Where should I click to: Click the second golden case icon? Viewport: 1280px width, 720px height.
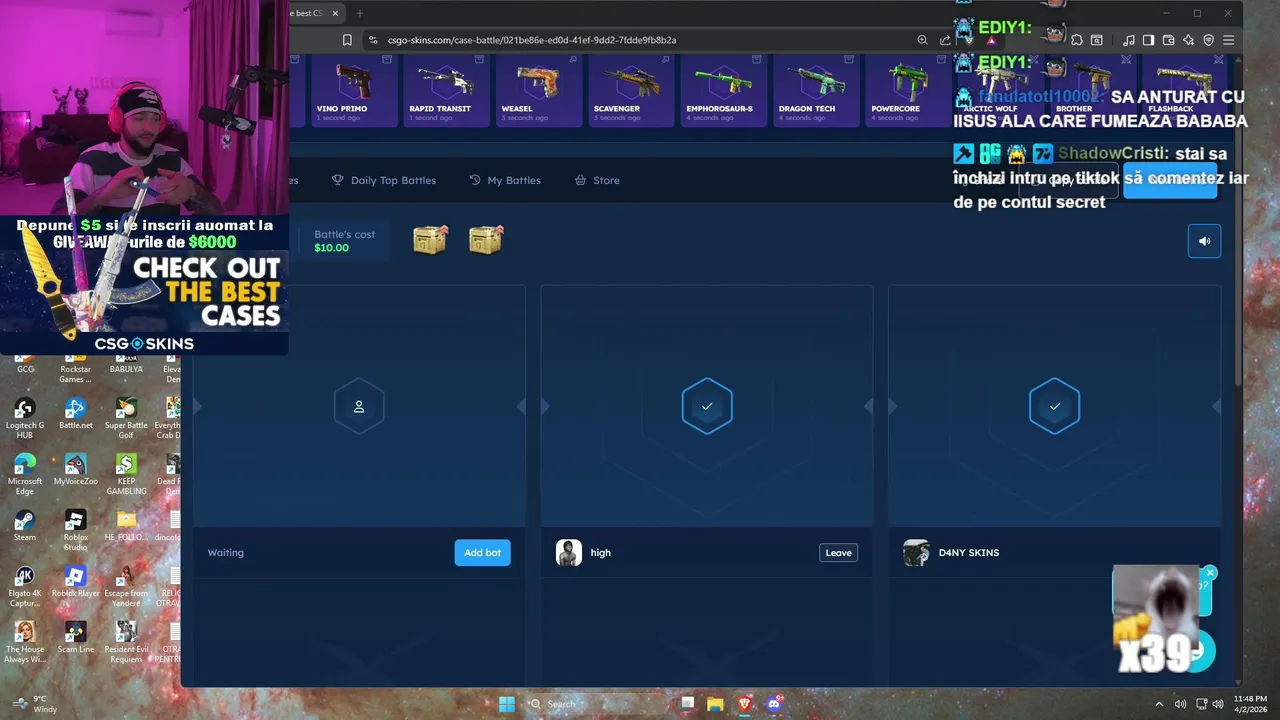pos(486,240)
